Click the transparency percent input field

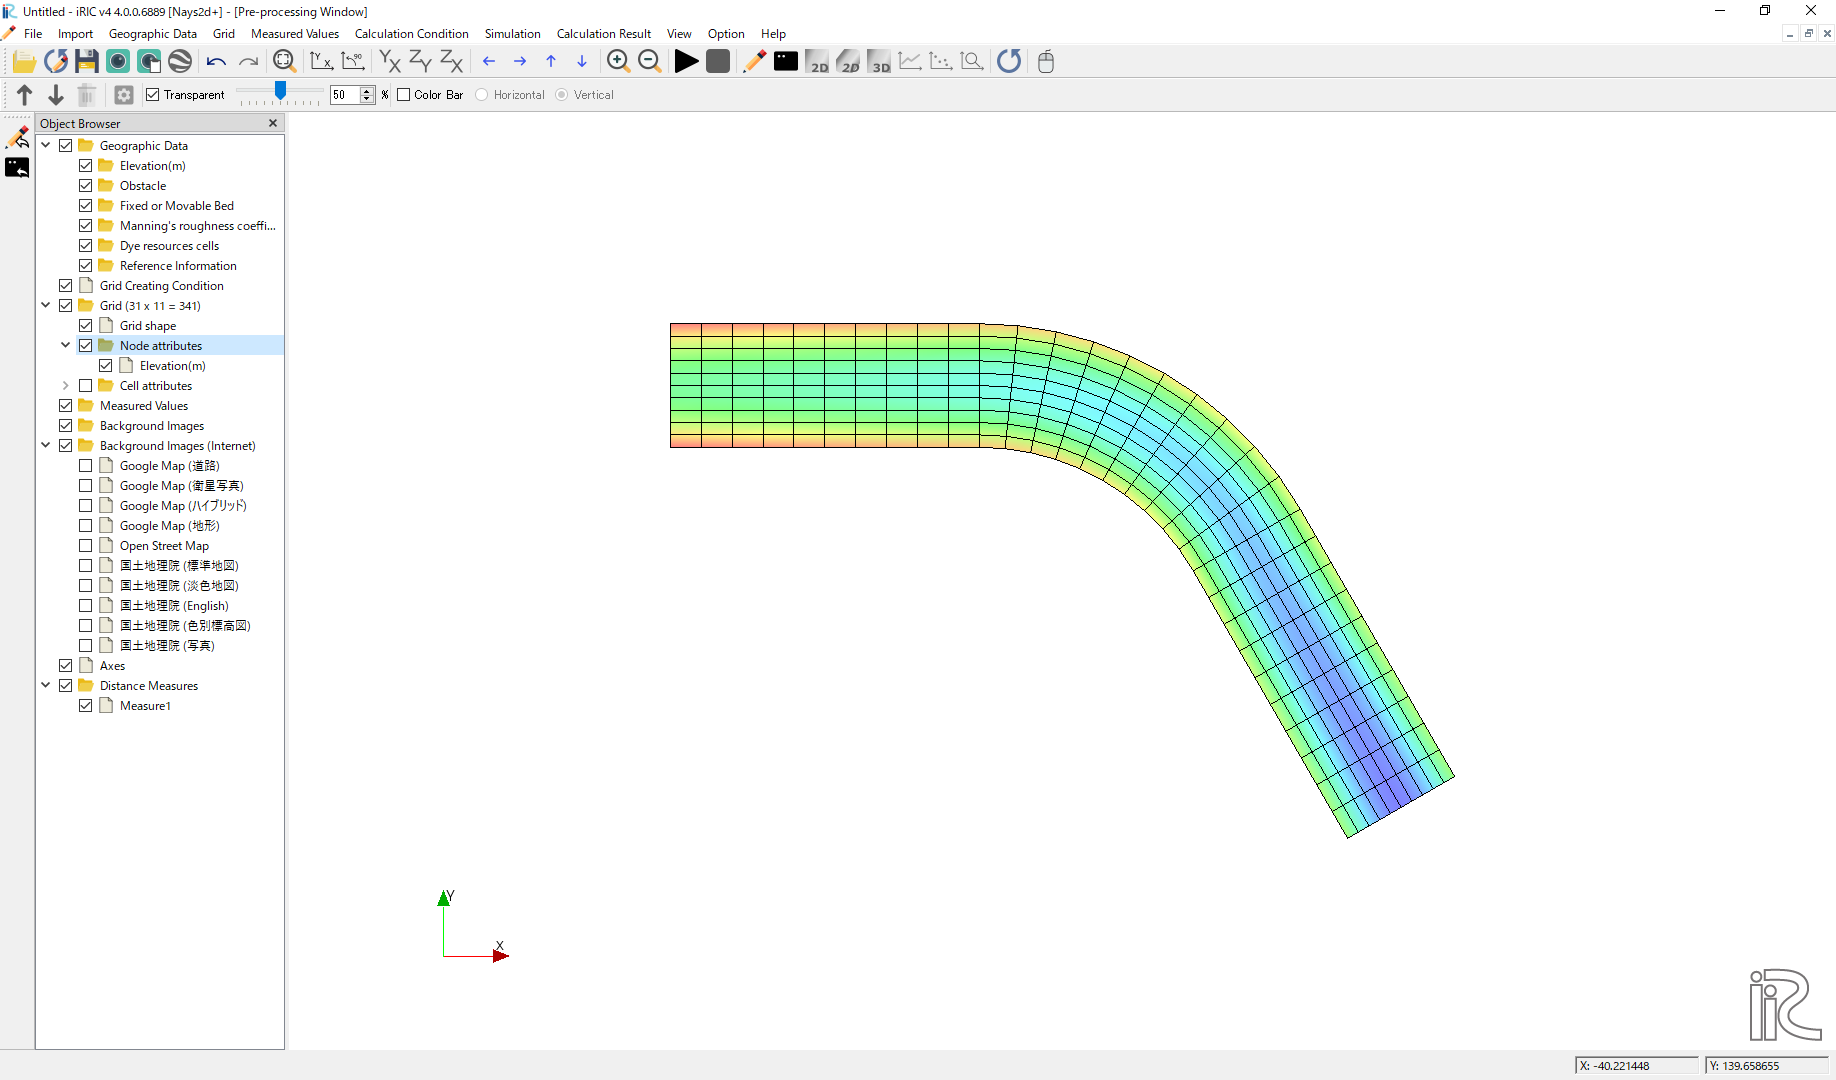[346, 95]
